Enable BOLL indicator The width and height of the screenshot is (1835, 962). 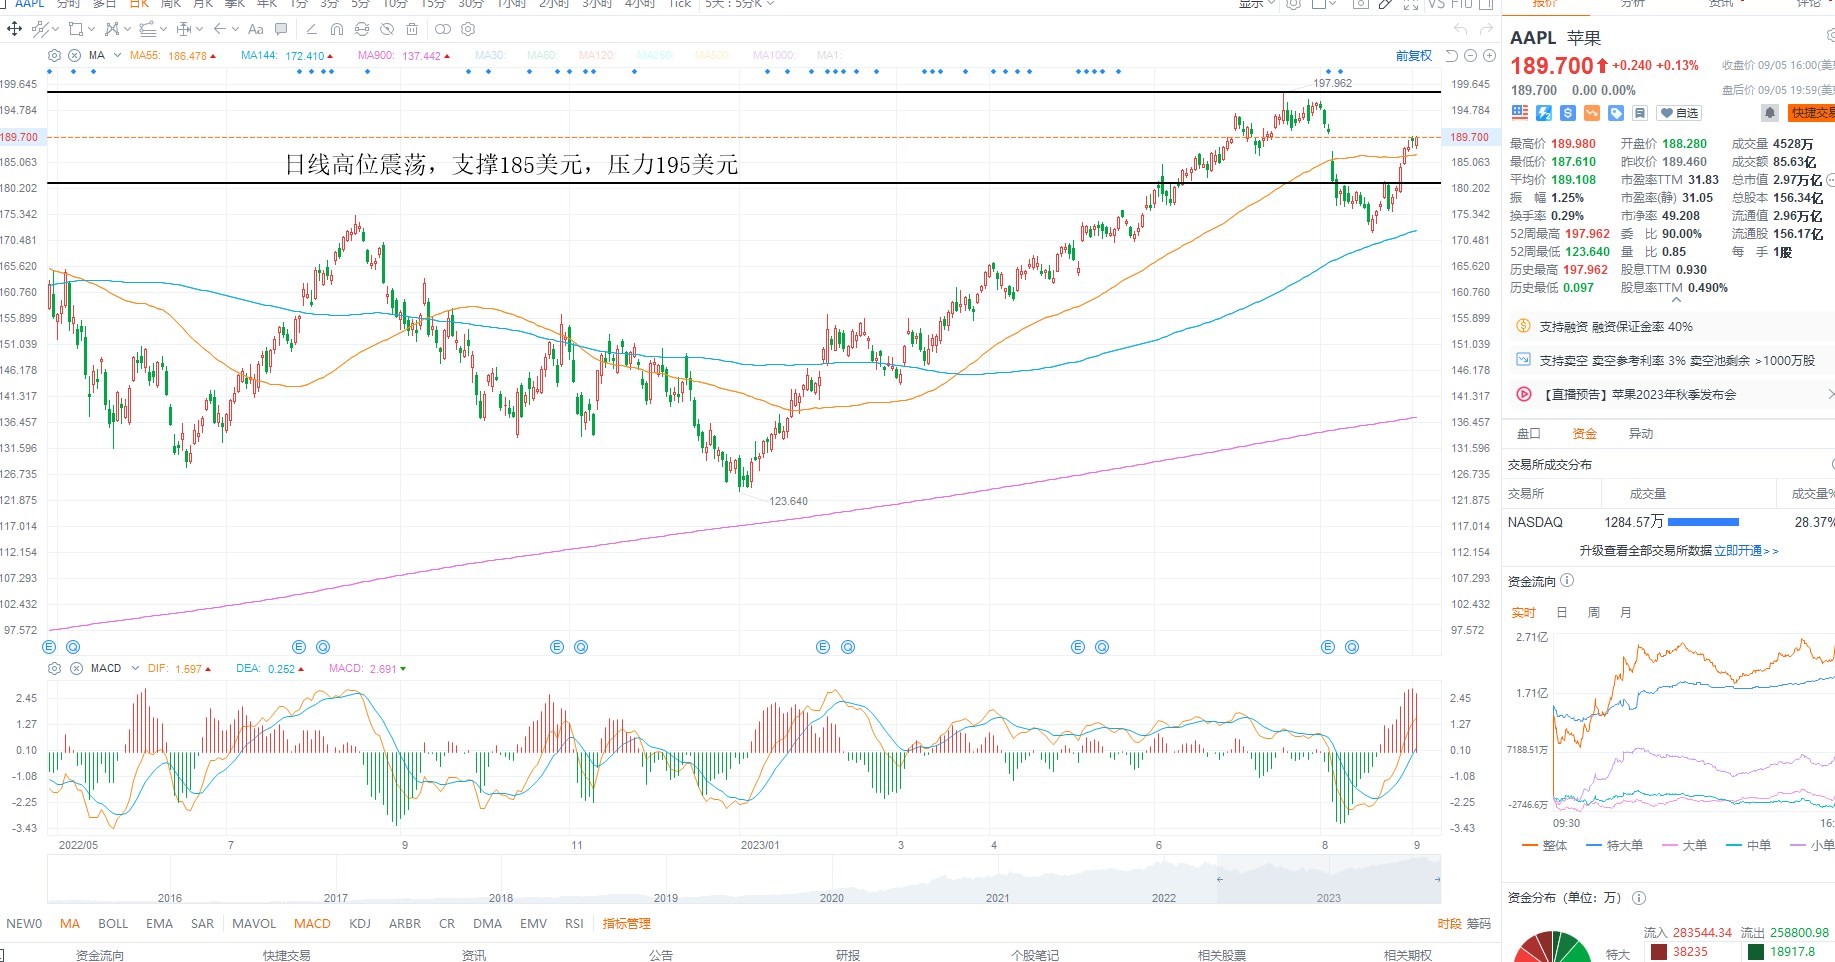point(113,923)
